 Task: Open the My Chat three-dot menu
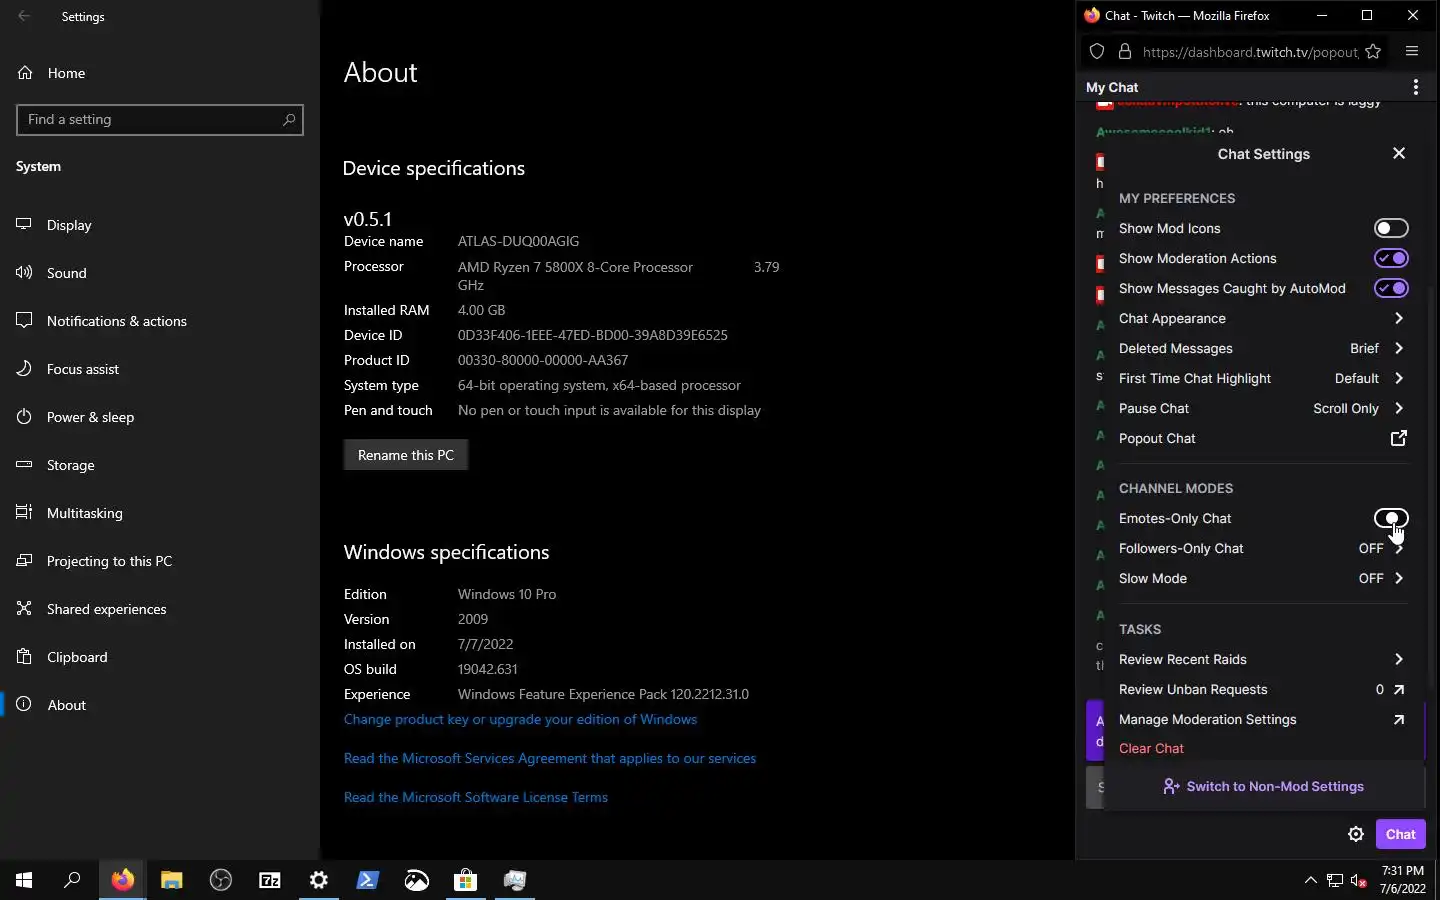point(1415,87)
